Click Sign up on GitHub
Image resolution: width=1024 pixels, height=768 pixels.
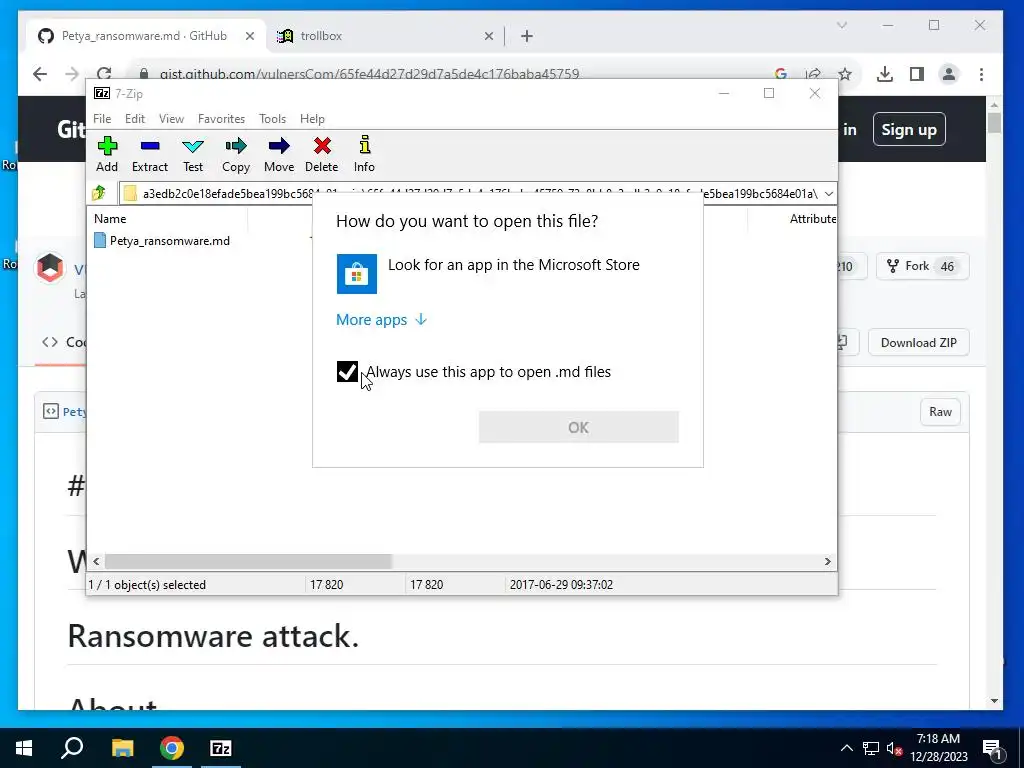(x=909, y=129)
